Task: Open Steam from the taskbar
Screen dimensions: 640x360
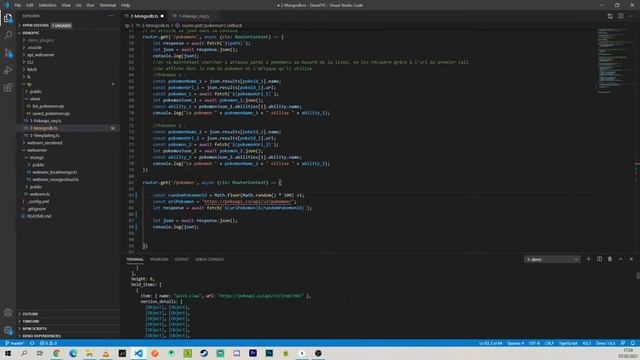Action: click(x=204, y=353)
